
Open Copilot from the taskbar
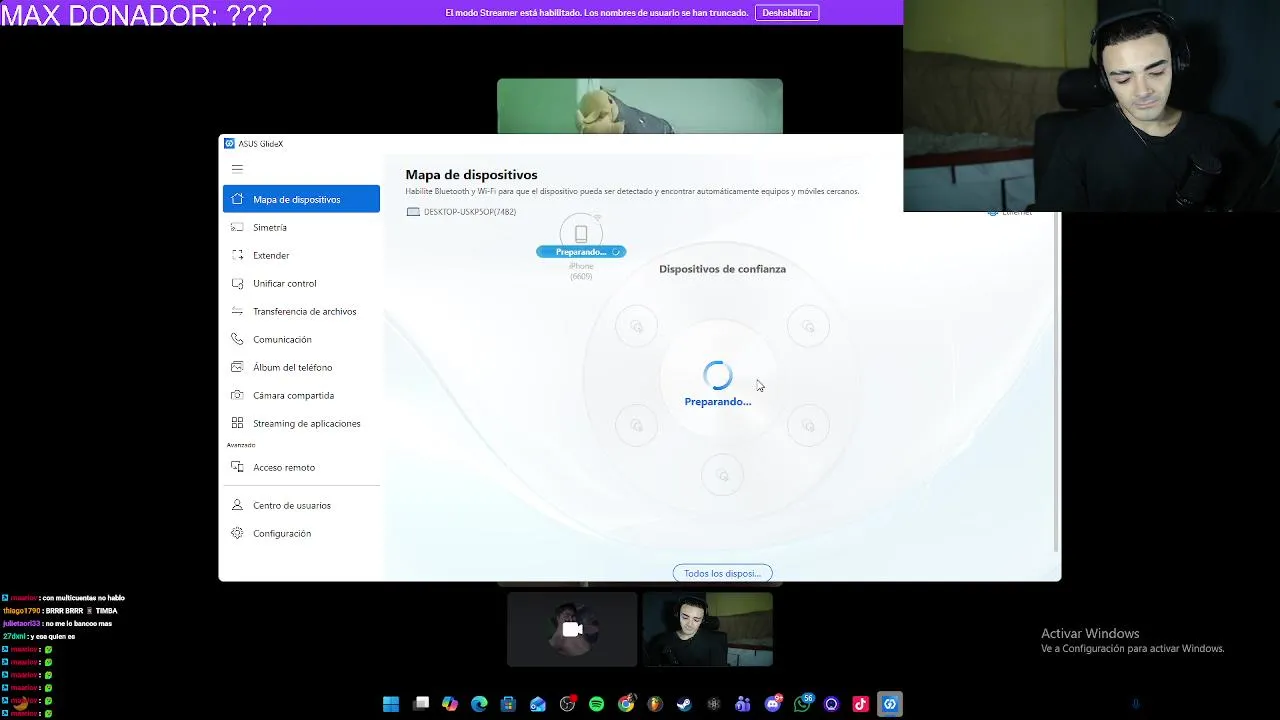[x=450, y=704]
